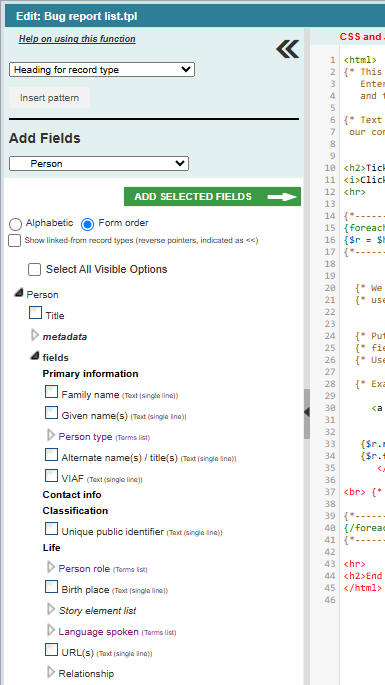This screenshot has height=685, width=385.
Task: Expand the Language spoken terms list
Action: (51, 630)
